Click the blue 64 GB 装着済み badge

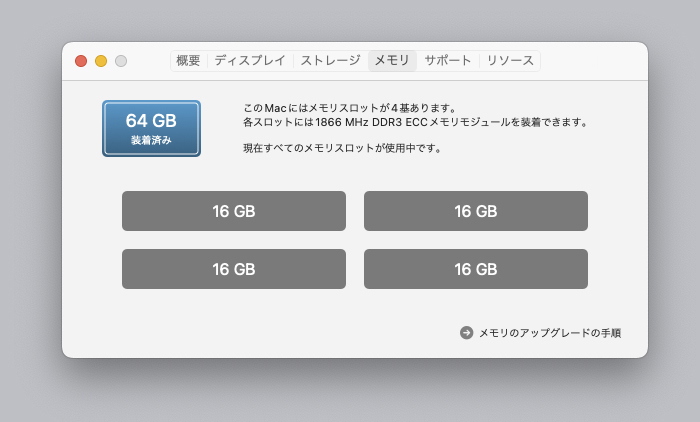[x=151, y=129]
